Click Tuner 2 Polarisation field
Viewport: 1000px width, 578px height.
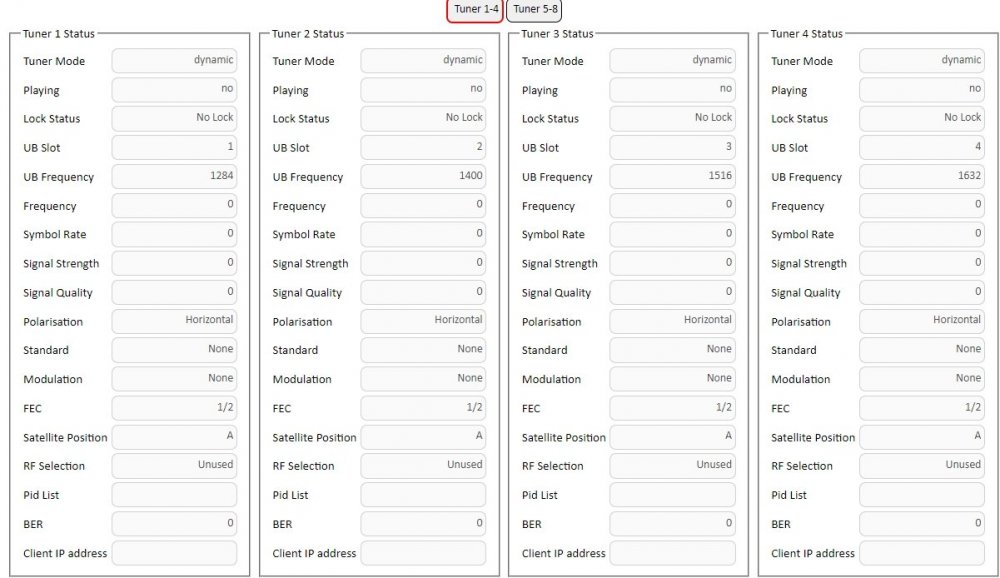(x=423, y=322)
